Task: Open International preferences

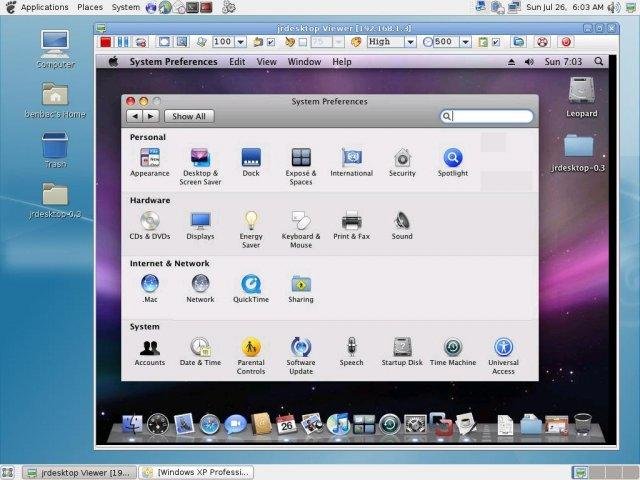Action: point(351,162)
